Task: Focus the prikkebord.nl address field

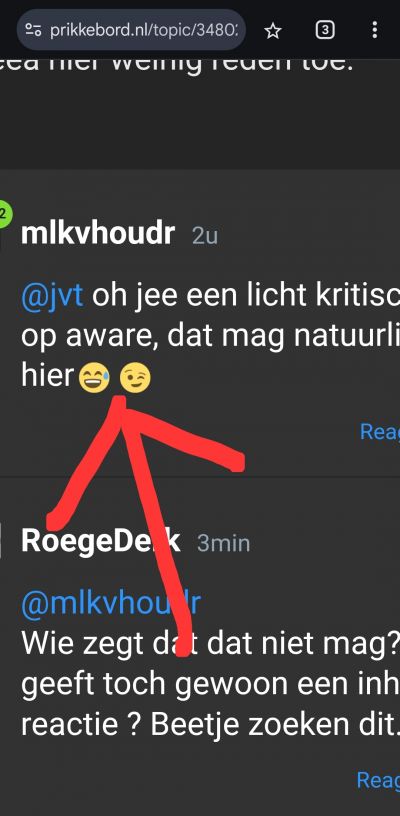Action: (x=132, y=30)
